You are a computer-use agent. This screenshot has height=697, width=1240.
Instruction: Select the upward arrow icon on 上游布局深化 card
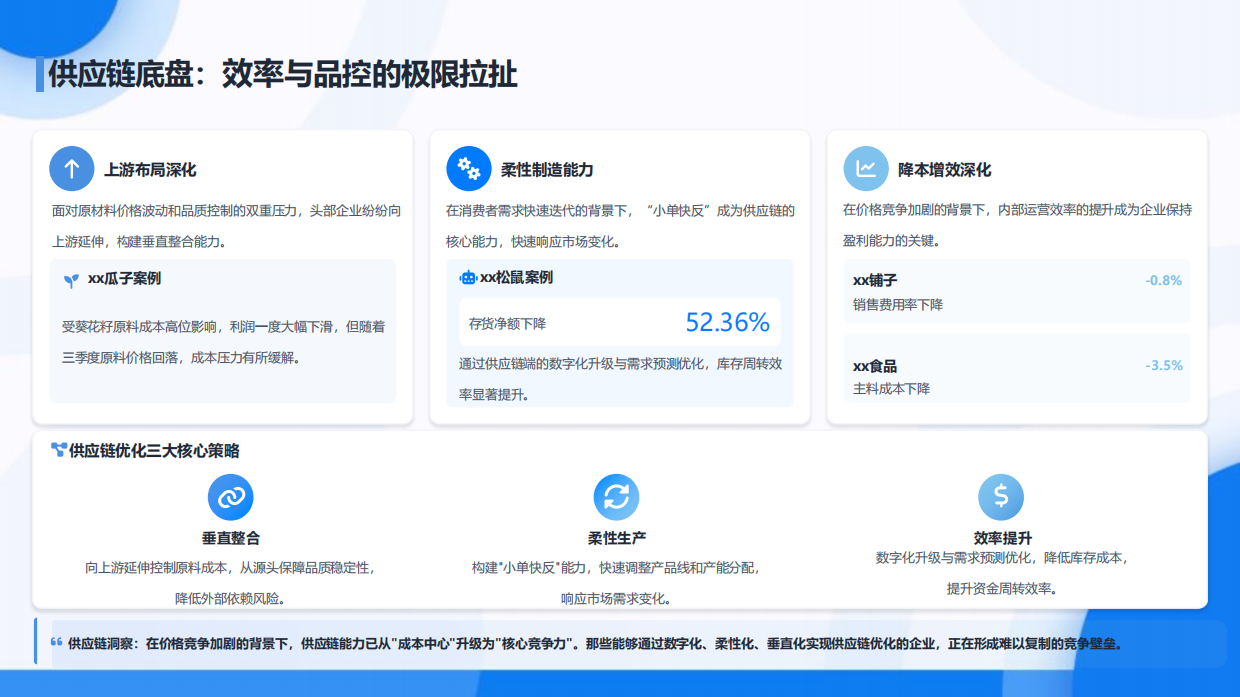[71, 168]
